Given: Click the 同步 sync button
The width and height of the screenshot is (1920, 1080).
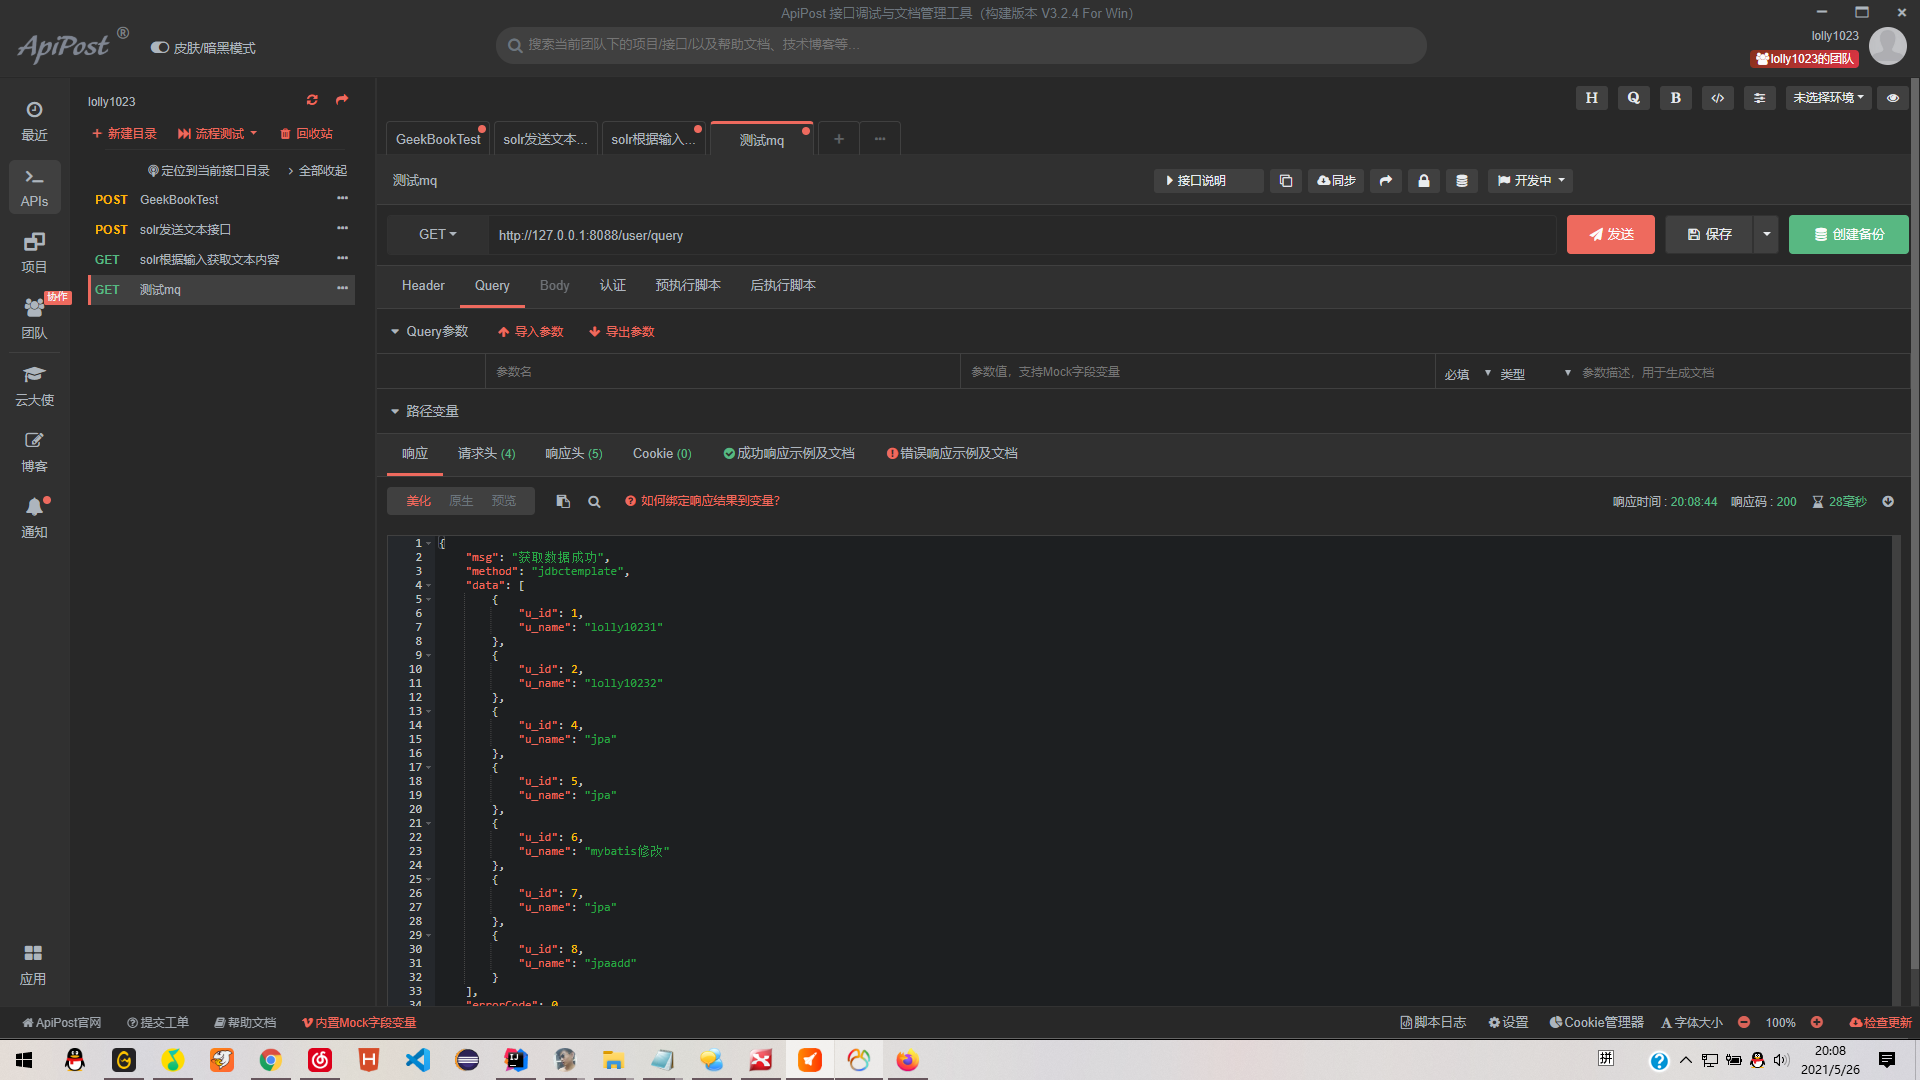Looking at the screenshot, I should (x=1336, y=181).
